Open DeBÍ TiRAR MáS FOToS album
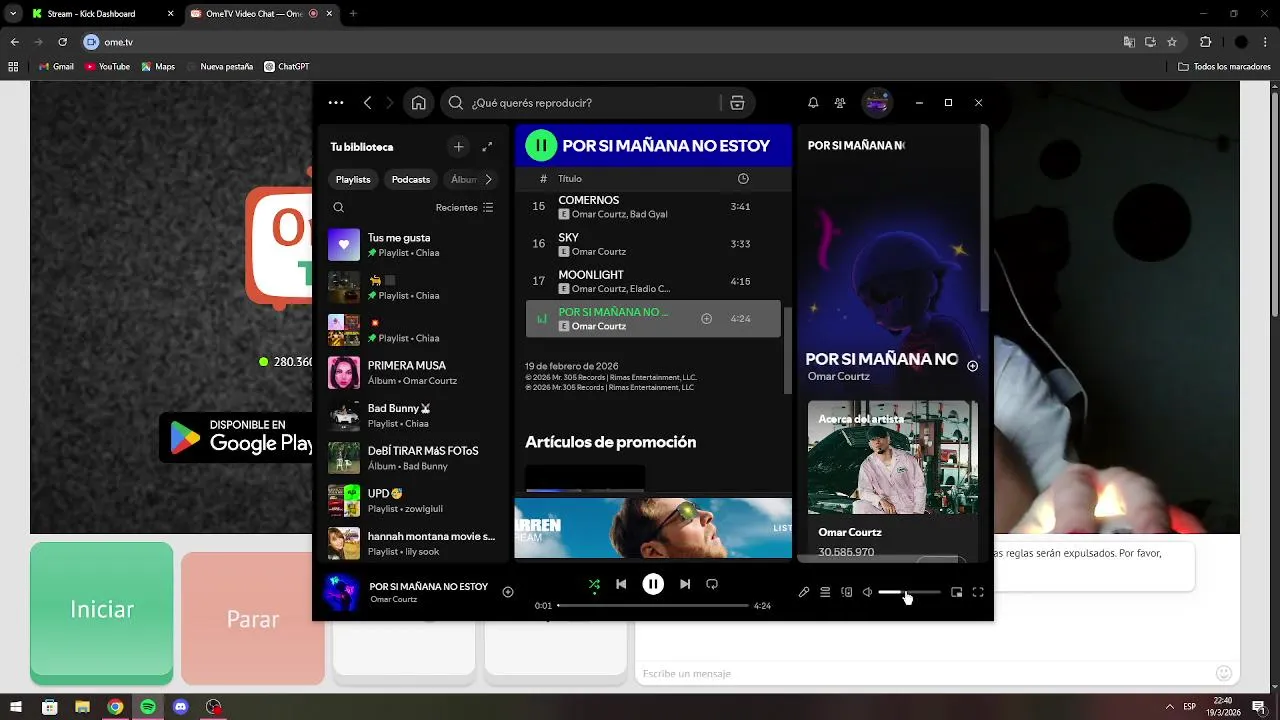The image size is (1280, 720). pyautogui.click(x=413, y=458)
